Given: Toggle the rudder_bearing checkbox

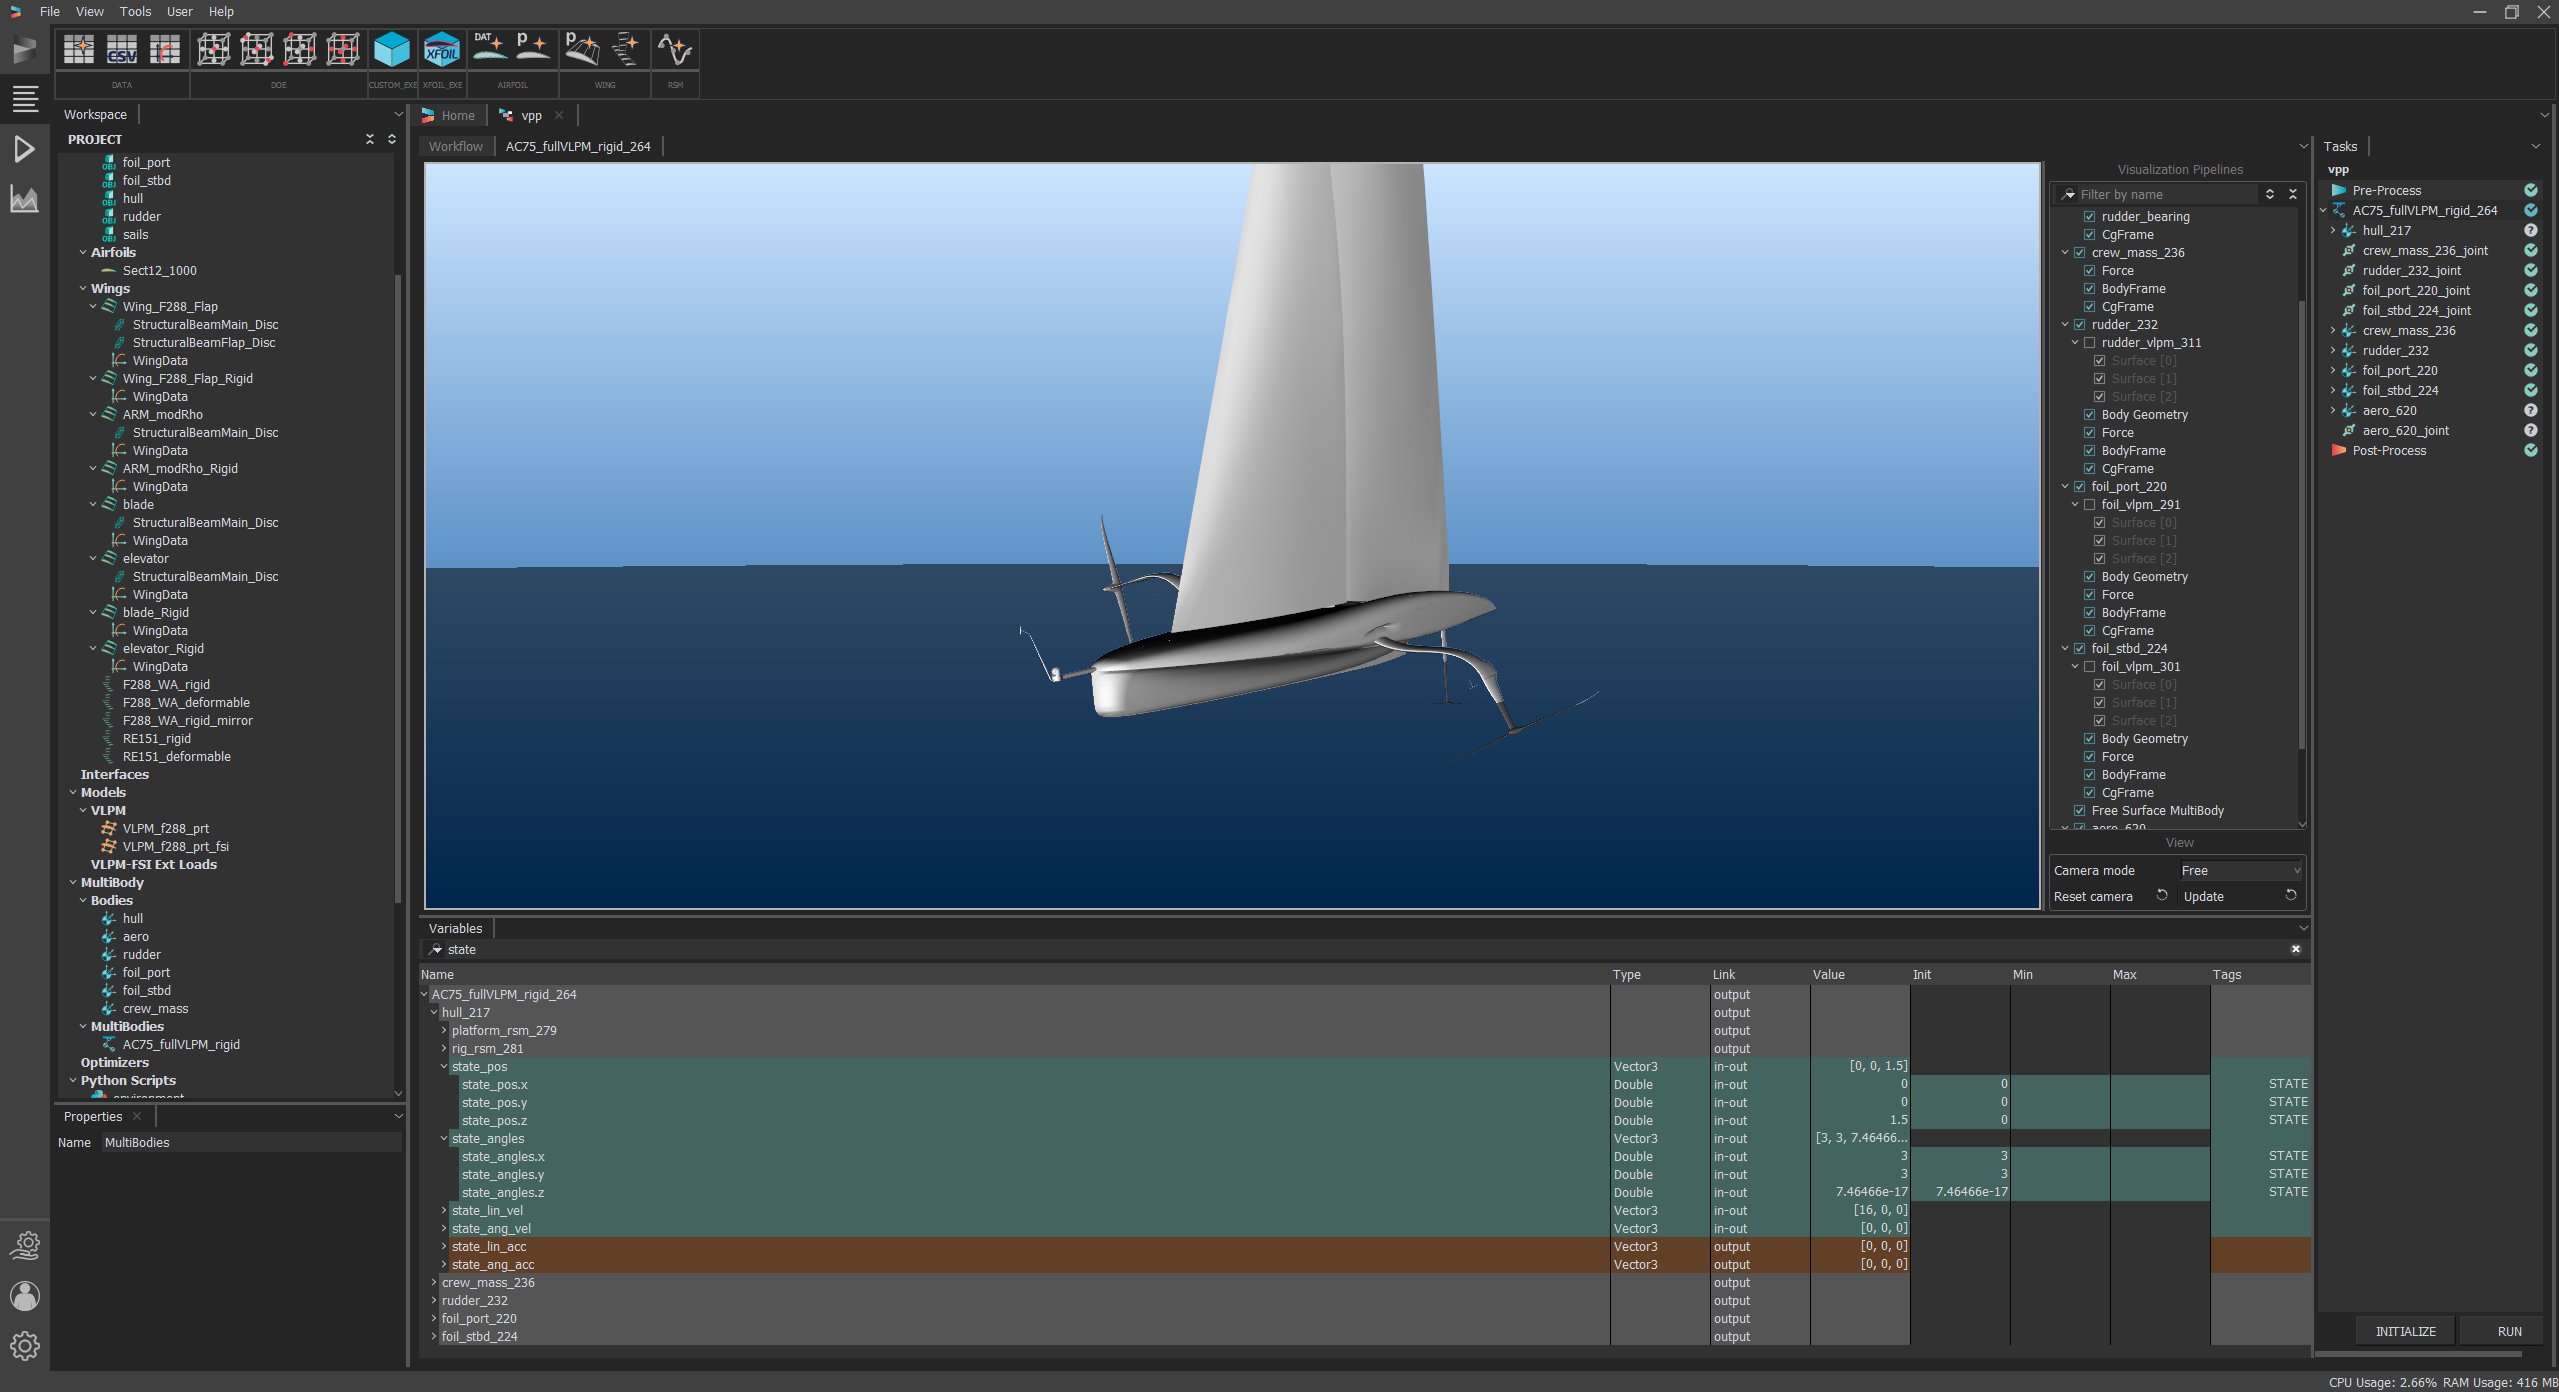Looking at the screenshot, I should pyautogui.click(x=2089, y=216).
